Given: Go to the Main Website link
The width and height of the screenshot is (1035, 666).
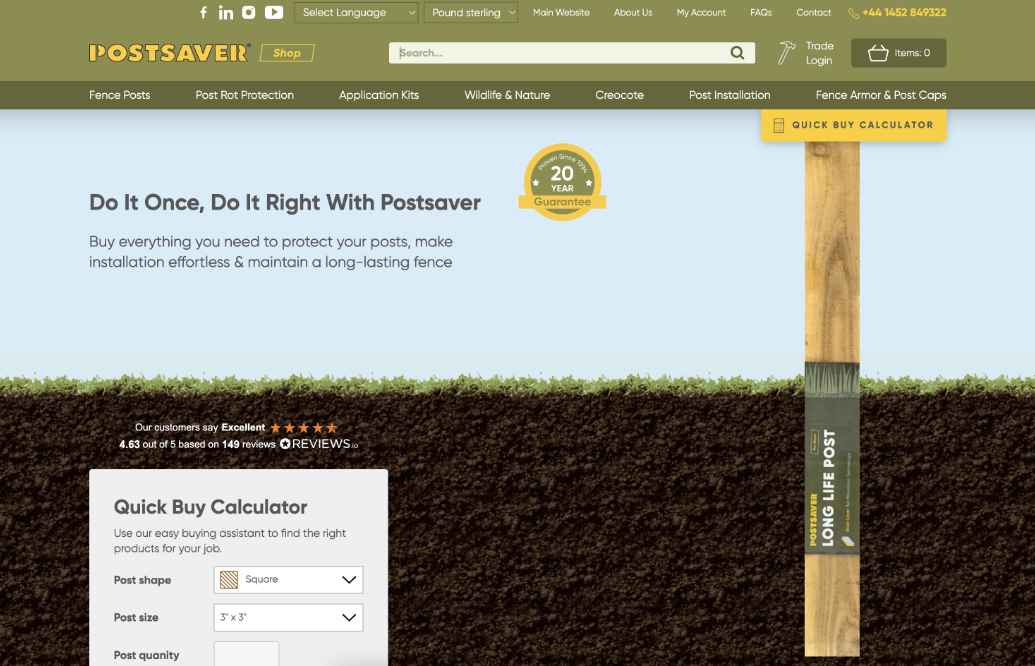Looking at the screenshot, I should (561, 13).
